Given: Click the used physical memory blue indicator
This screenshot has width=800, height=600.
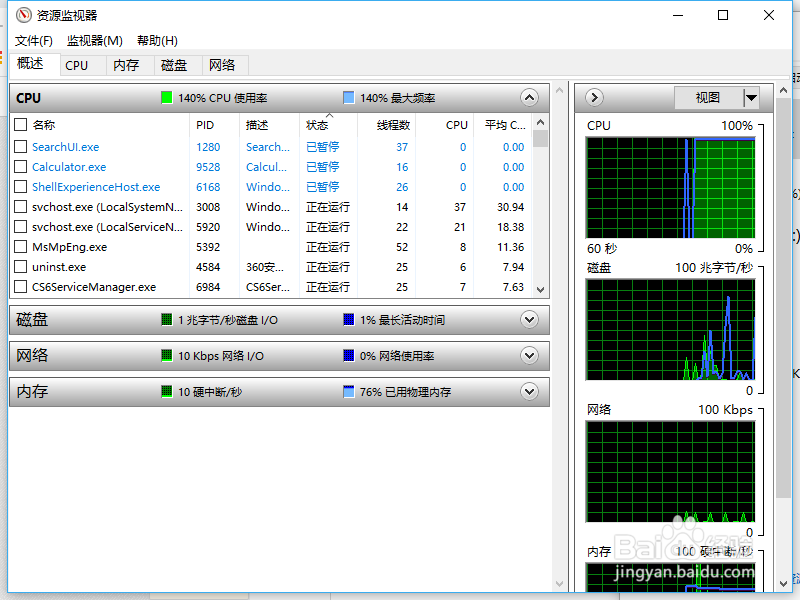Looking at the screenshot, I should point(348,392).
